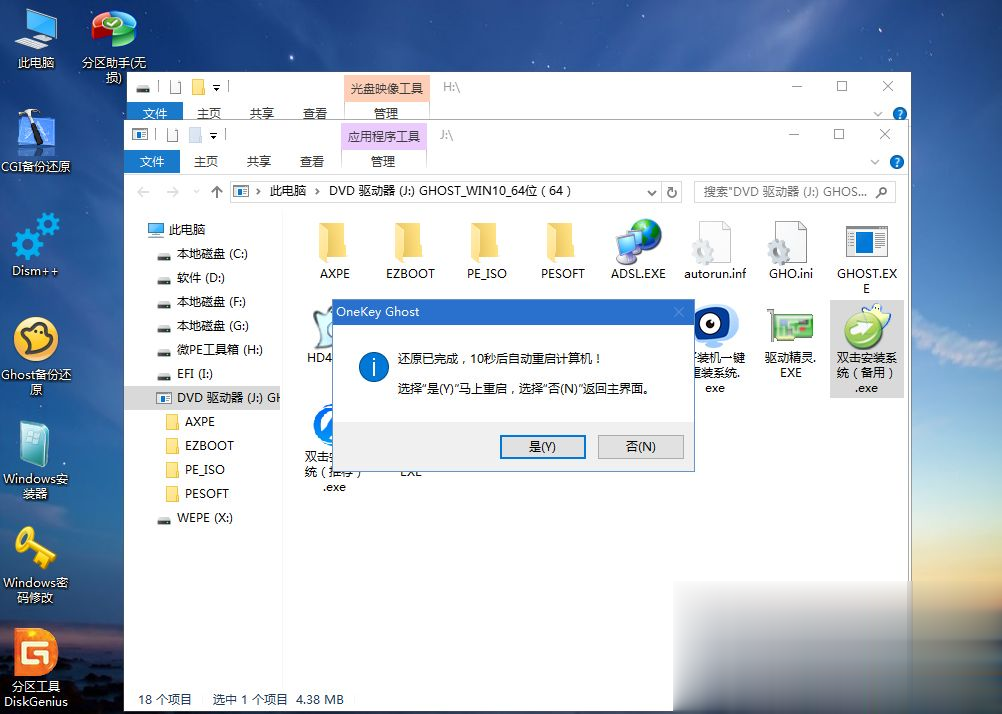Open Windows密码修改 key icon
1002x714 pixels.
pyautogui.click(x=35, y=565)
